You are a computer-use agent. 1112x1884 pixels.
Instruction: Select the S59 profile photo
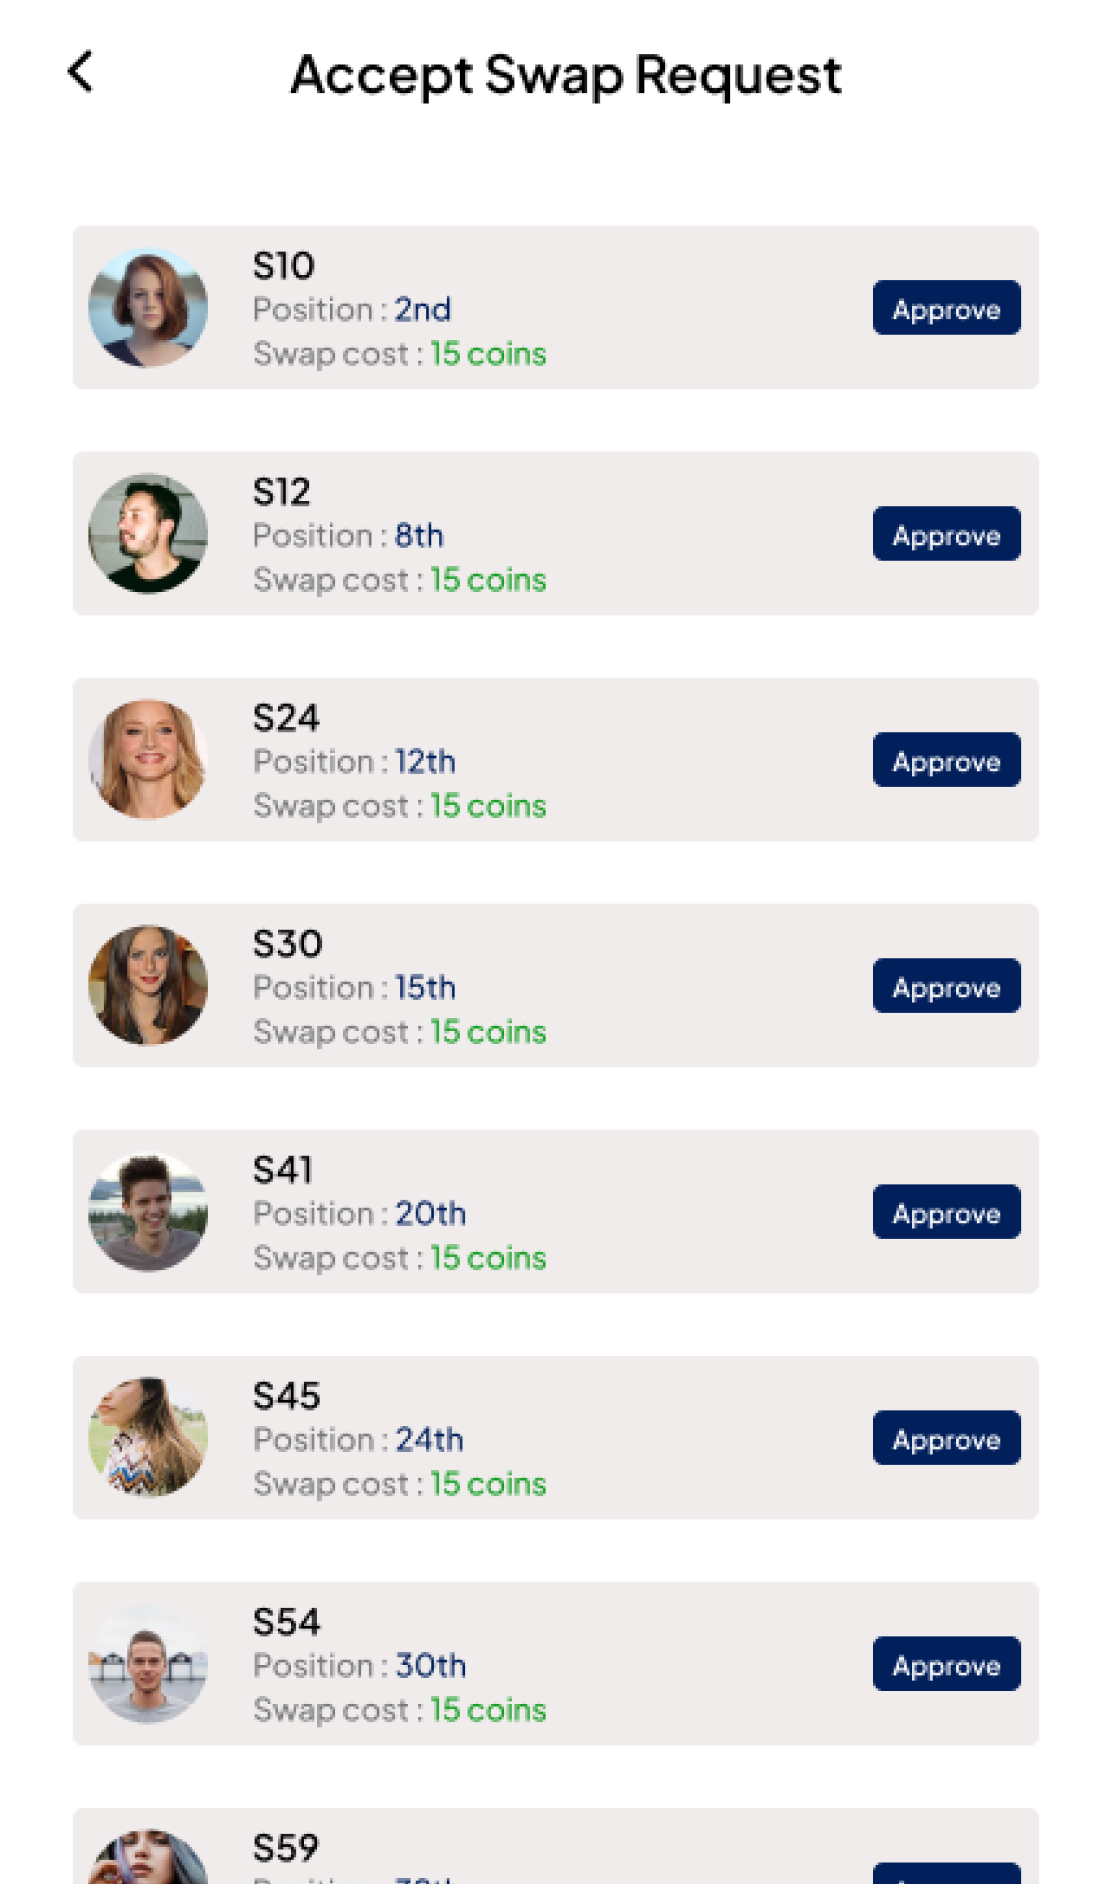pos(148,1860)
